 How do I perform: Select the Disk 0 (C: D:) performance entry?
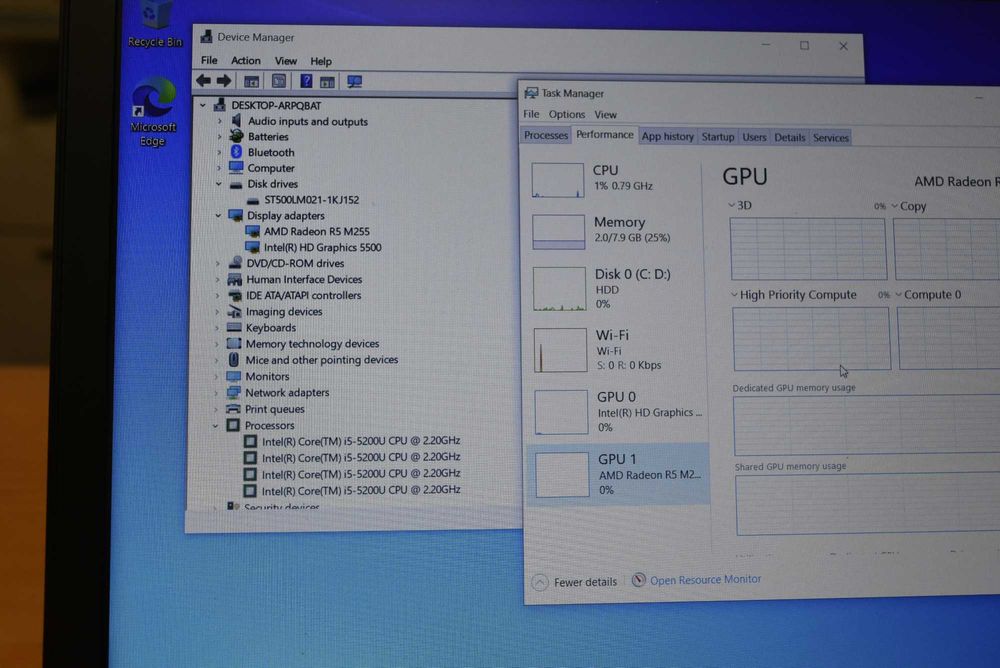pyautogui.click(x=616, y=288)
